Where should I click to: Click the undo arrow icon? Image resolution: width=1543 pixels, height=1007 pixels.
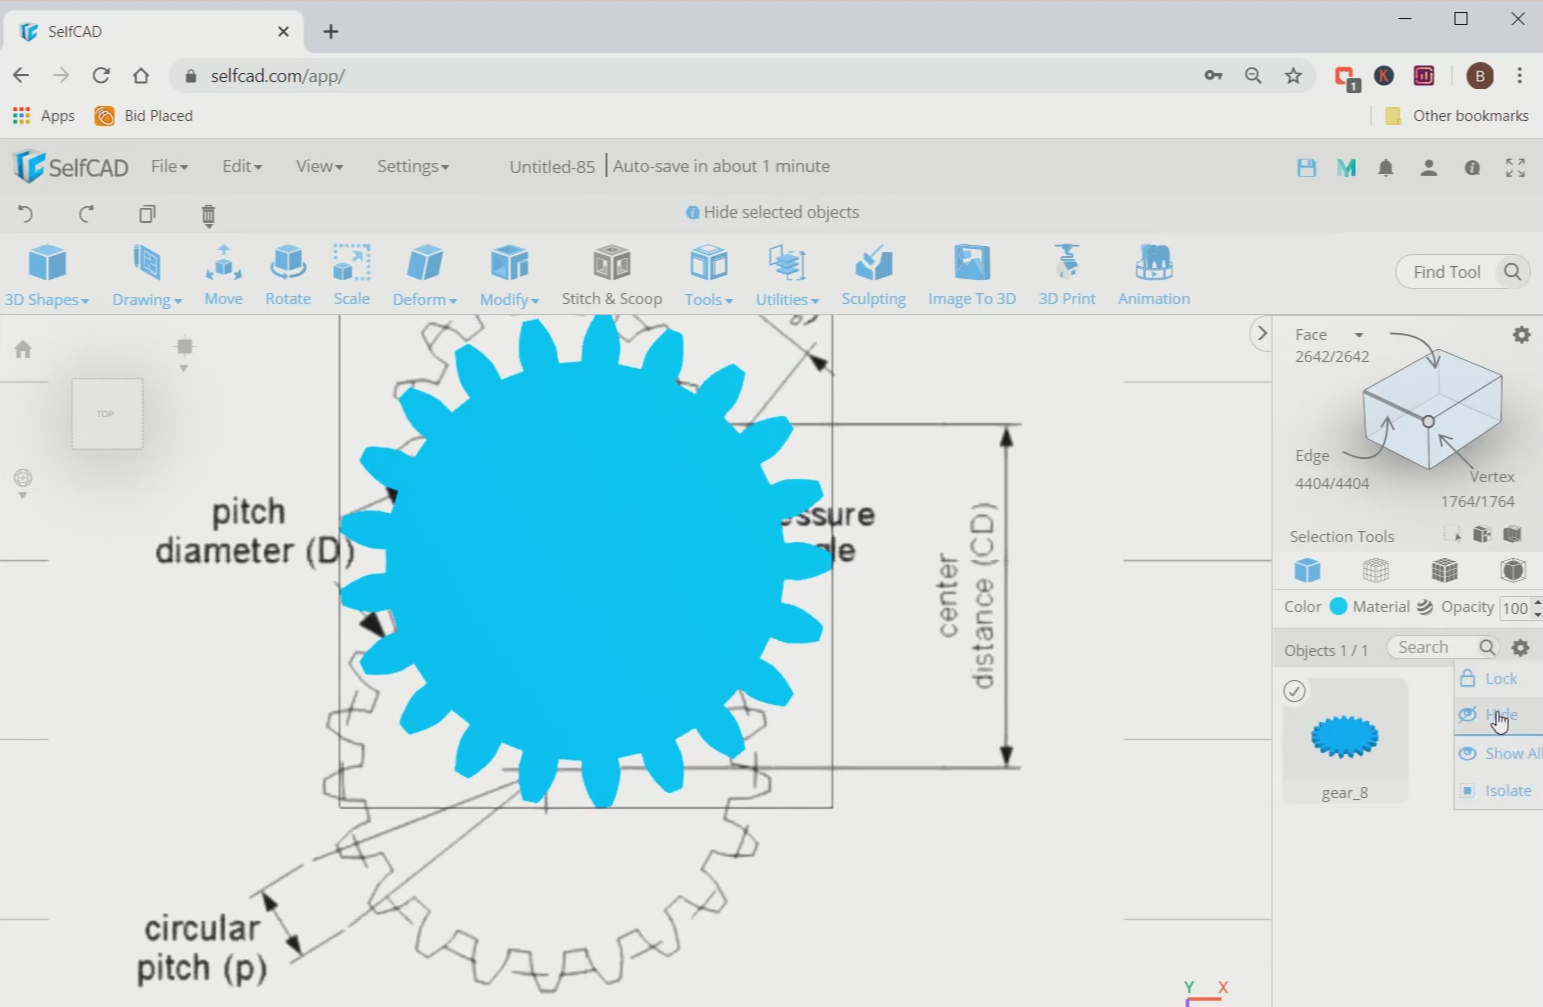(x=26, y=213)
